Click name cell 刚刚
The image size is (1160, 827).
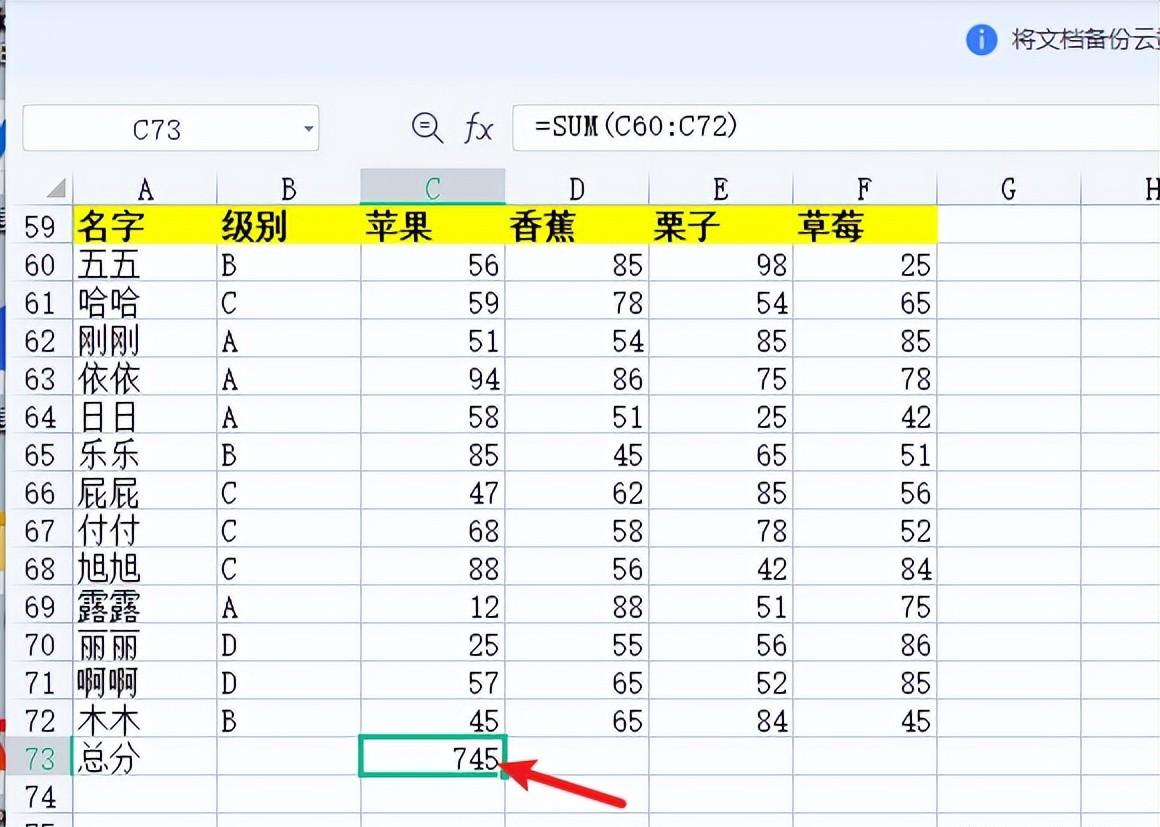[x=145, y=340]
